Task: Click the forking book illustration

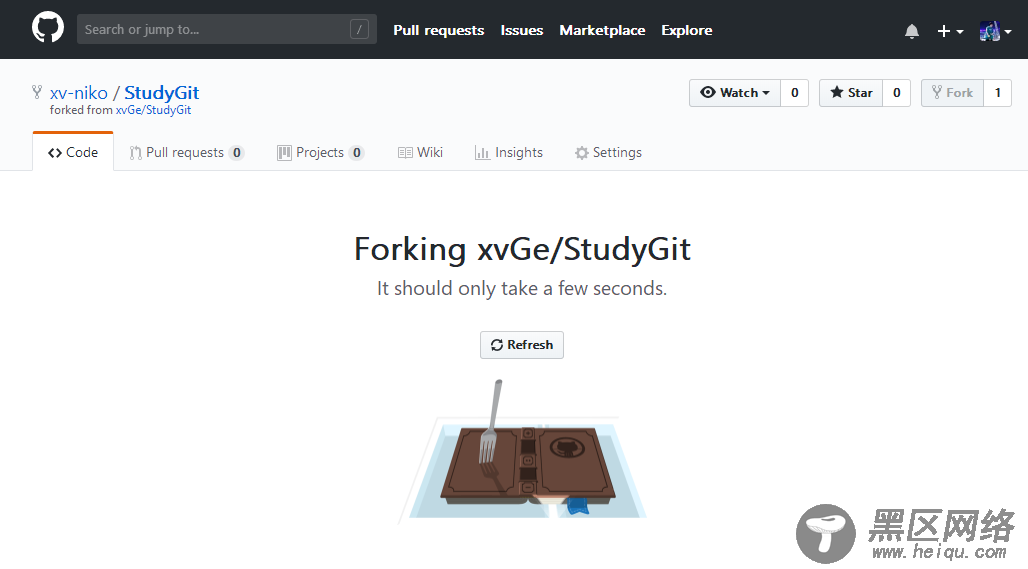Action: [523, 451]
